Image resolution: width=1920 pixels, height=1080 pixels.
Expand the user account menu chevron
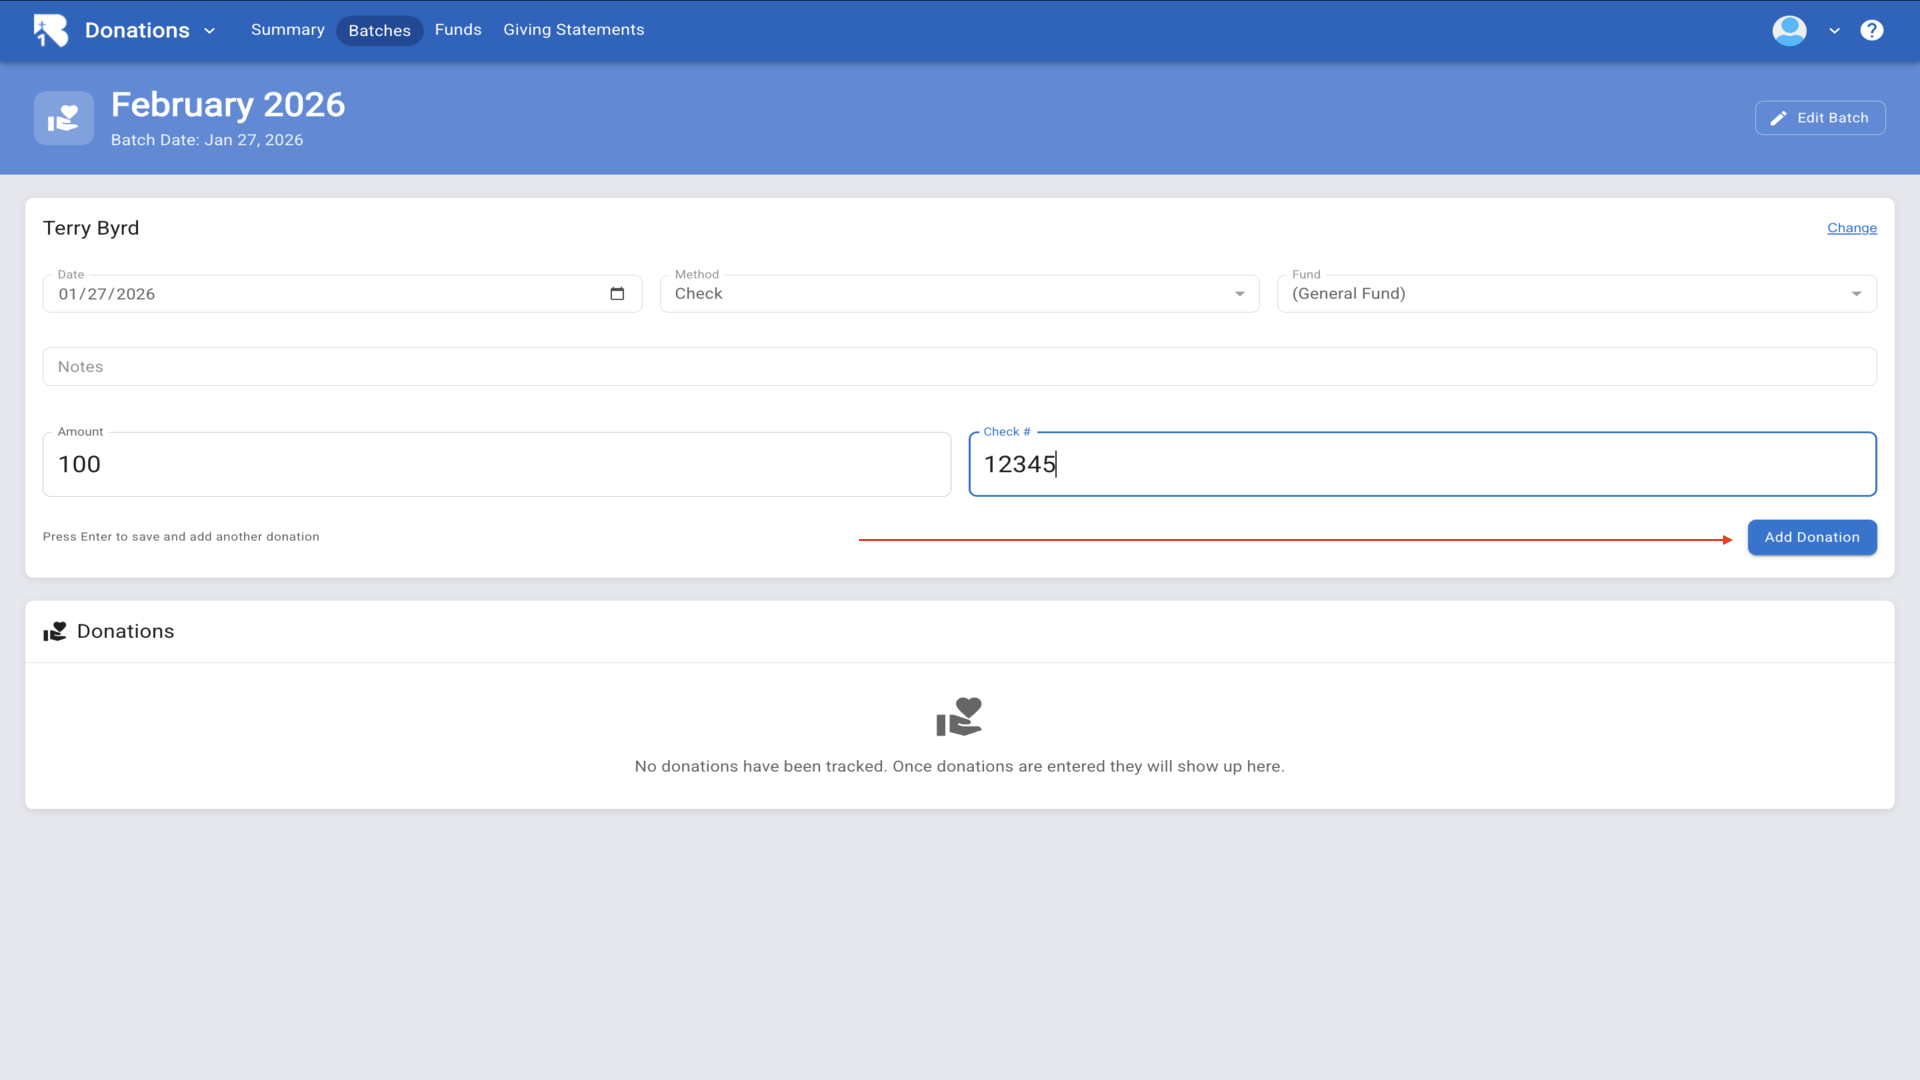[x=1834, y=31]
